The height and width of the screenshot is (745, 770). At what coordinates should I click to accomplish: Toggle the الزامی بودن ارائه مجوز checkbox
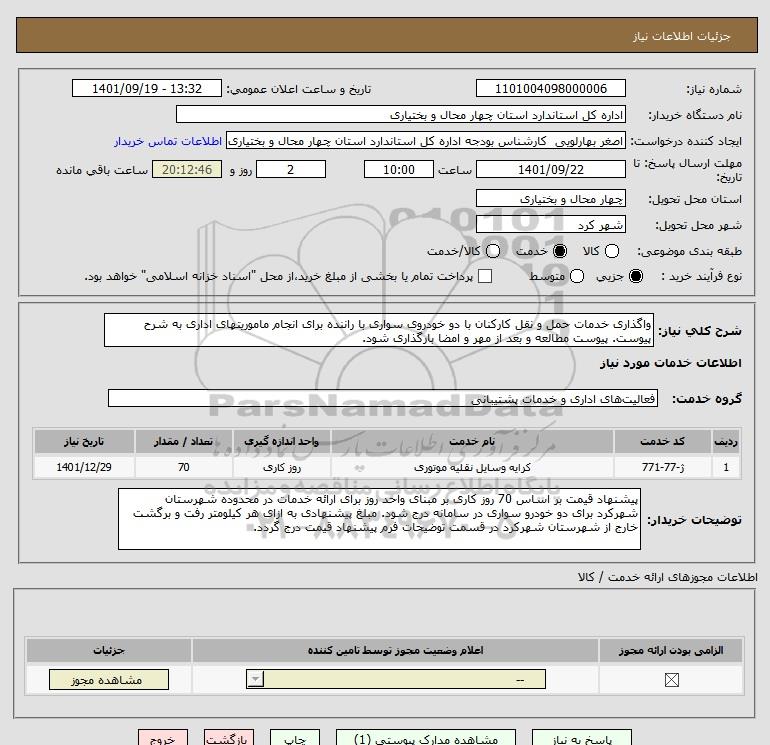(x=671, y=680)
